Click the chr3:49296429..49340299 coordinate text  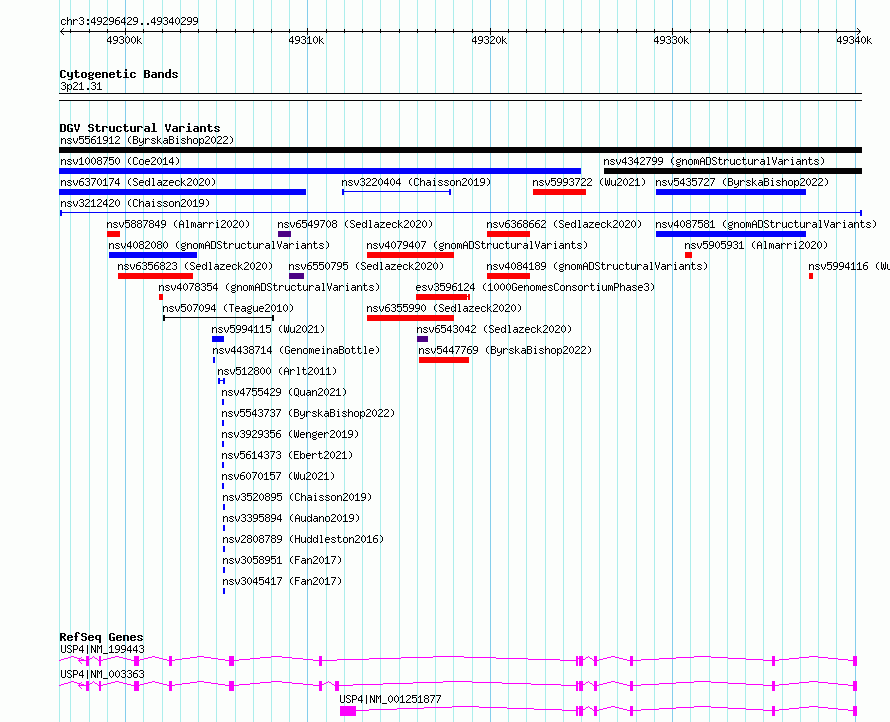[x=129, y=21]
